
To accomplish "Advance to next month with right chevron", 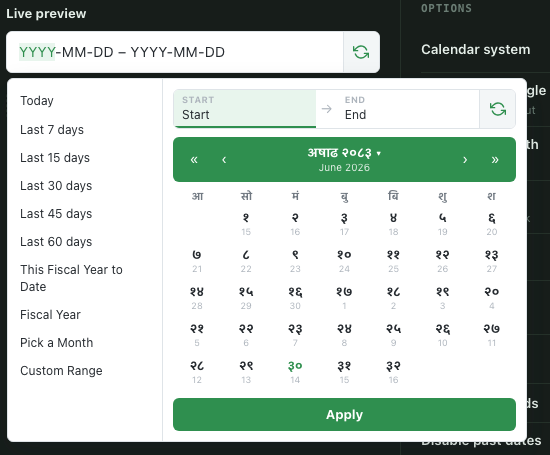I will [x=465, y=160].
